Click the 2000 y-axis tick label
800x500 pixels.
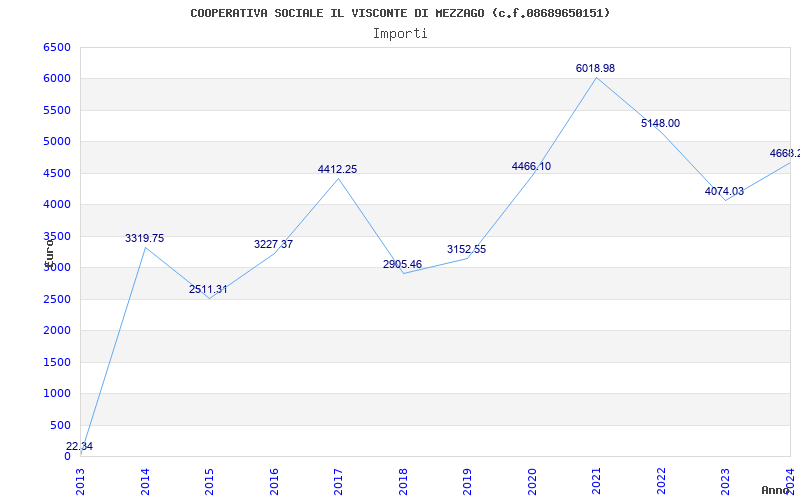(57, 331)
